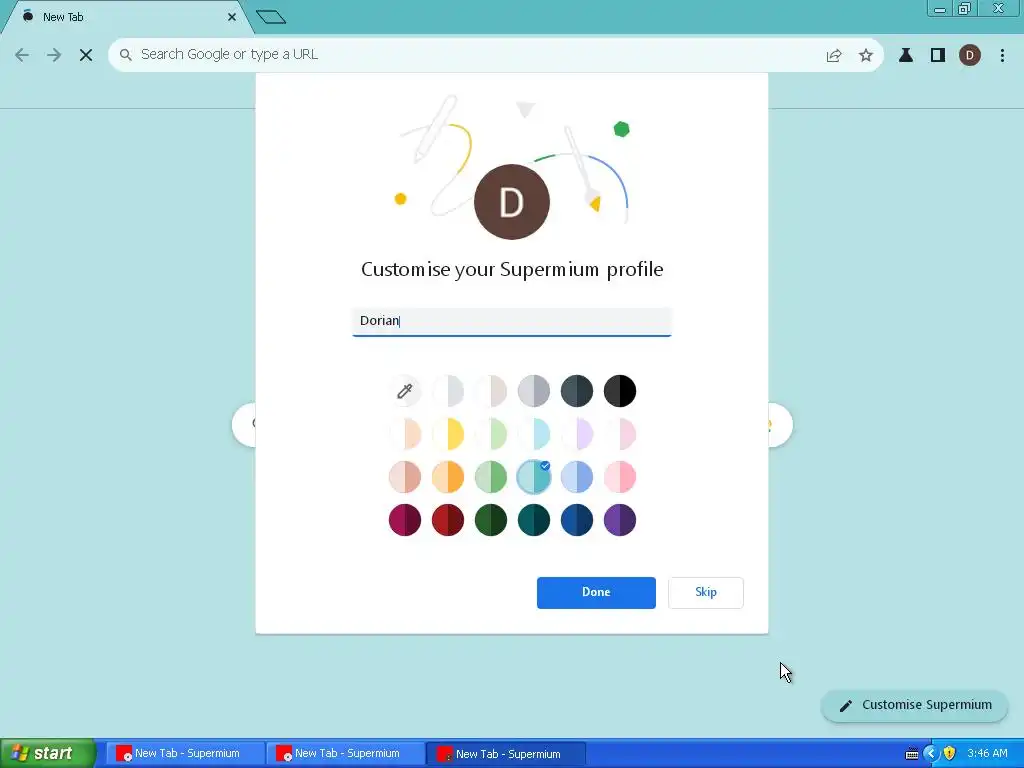Stop page loading with X button
The height and width of the screenshot is (768, 1024).
pyautogui.click(x=86, y=55)
